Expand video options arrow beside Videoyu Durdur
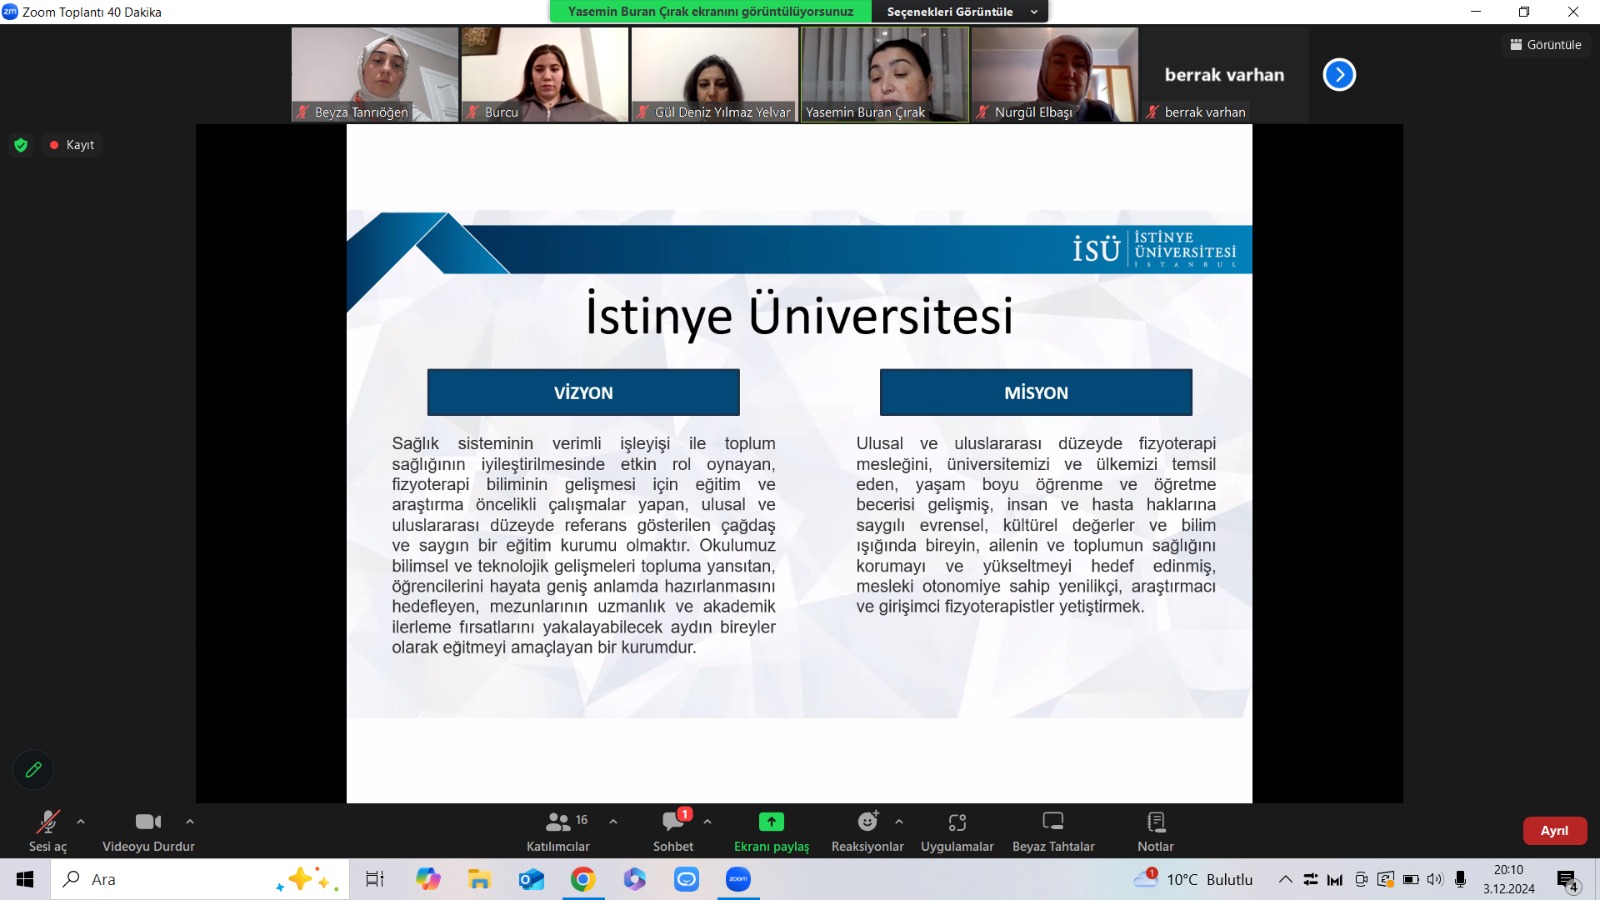 click(x=190, y=822)
